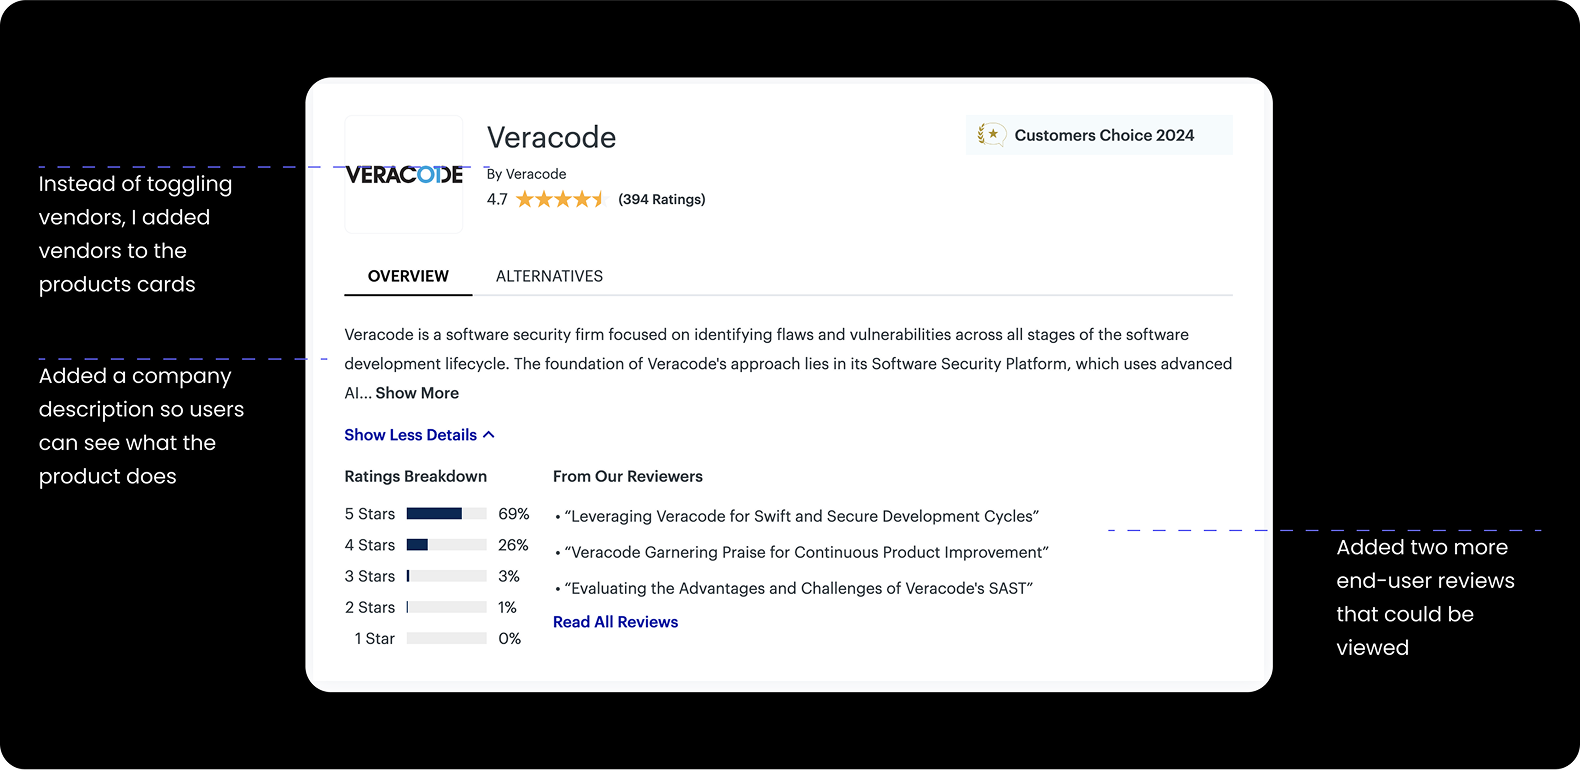1580x770 pixels.
Task: Click the 1 Star rating bar
Action: coord(446,638)
